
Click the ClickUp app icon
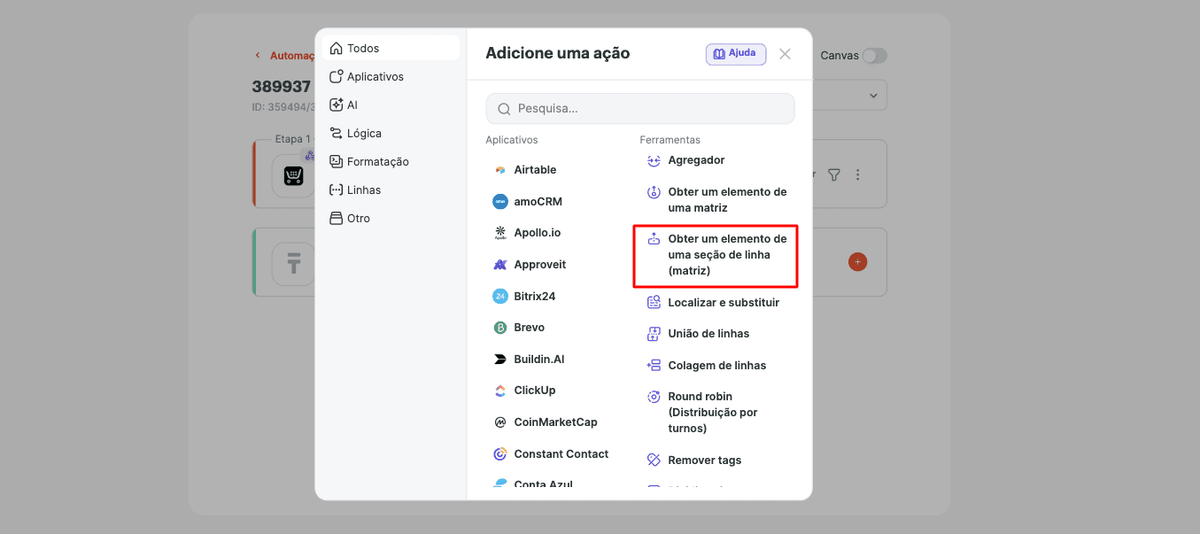pyautogui.click(x=500, y=390)
